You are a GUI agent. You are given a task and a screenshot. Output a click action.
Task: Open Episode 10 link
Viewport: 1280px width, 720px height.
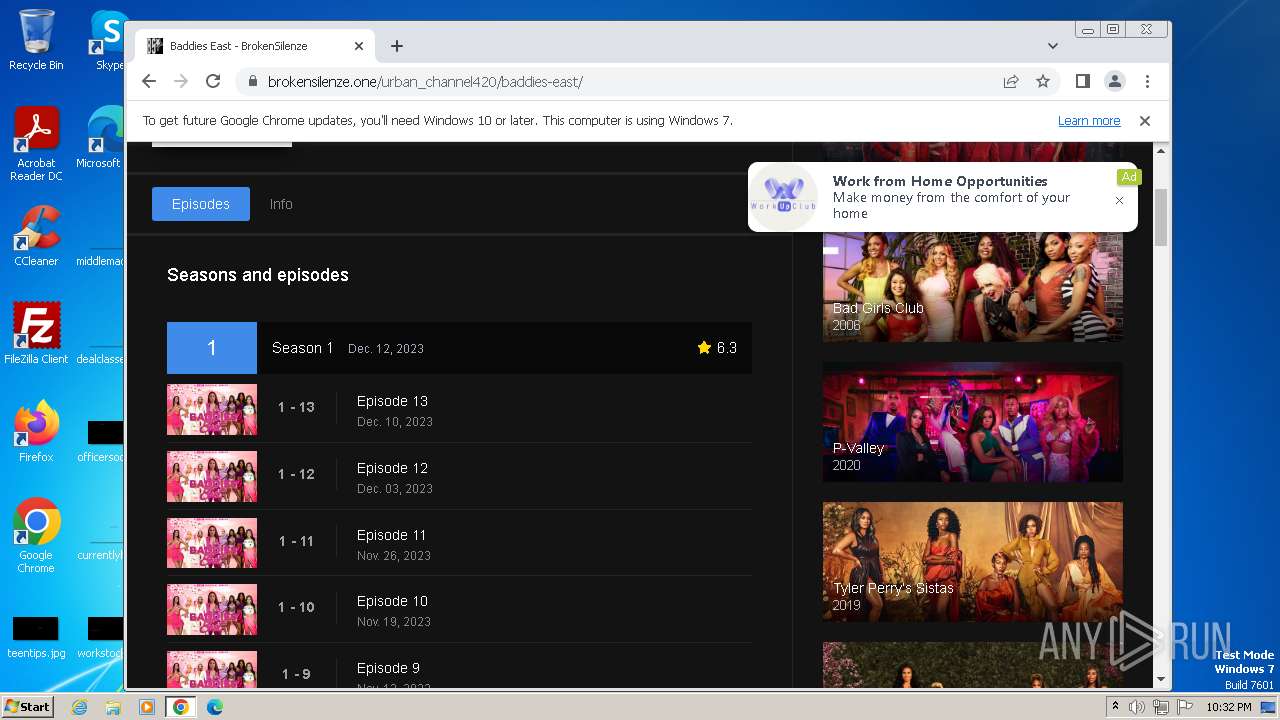(392, 601)
